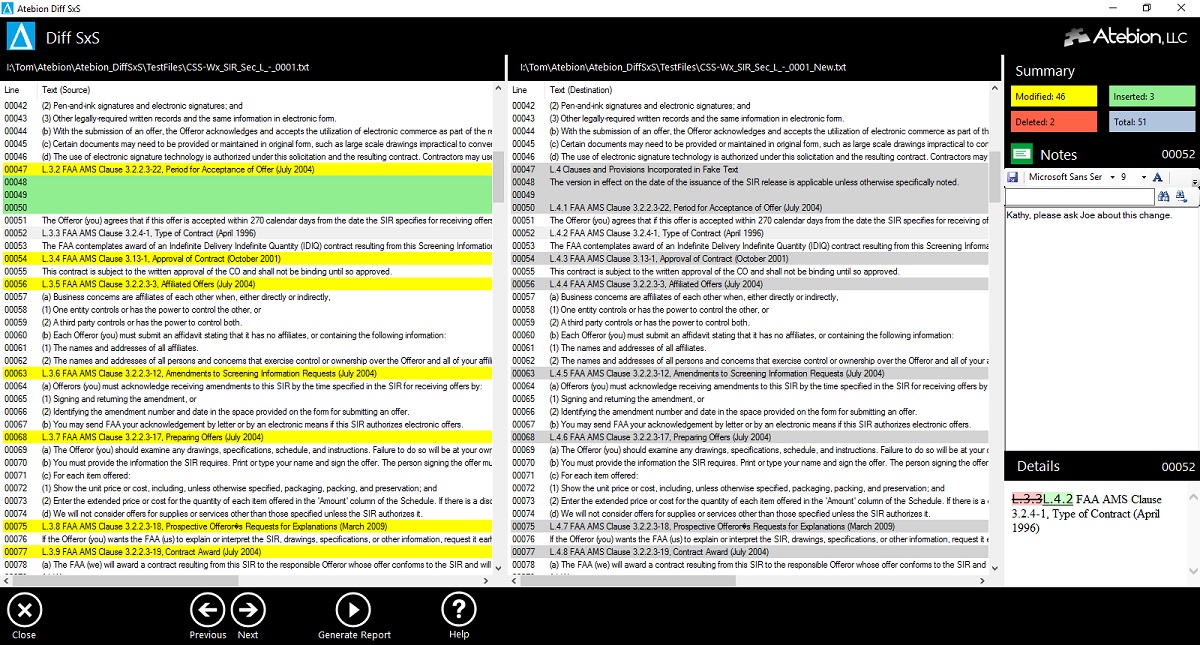Open the font size 9 dropdown

point(1132,177)
